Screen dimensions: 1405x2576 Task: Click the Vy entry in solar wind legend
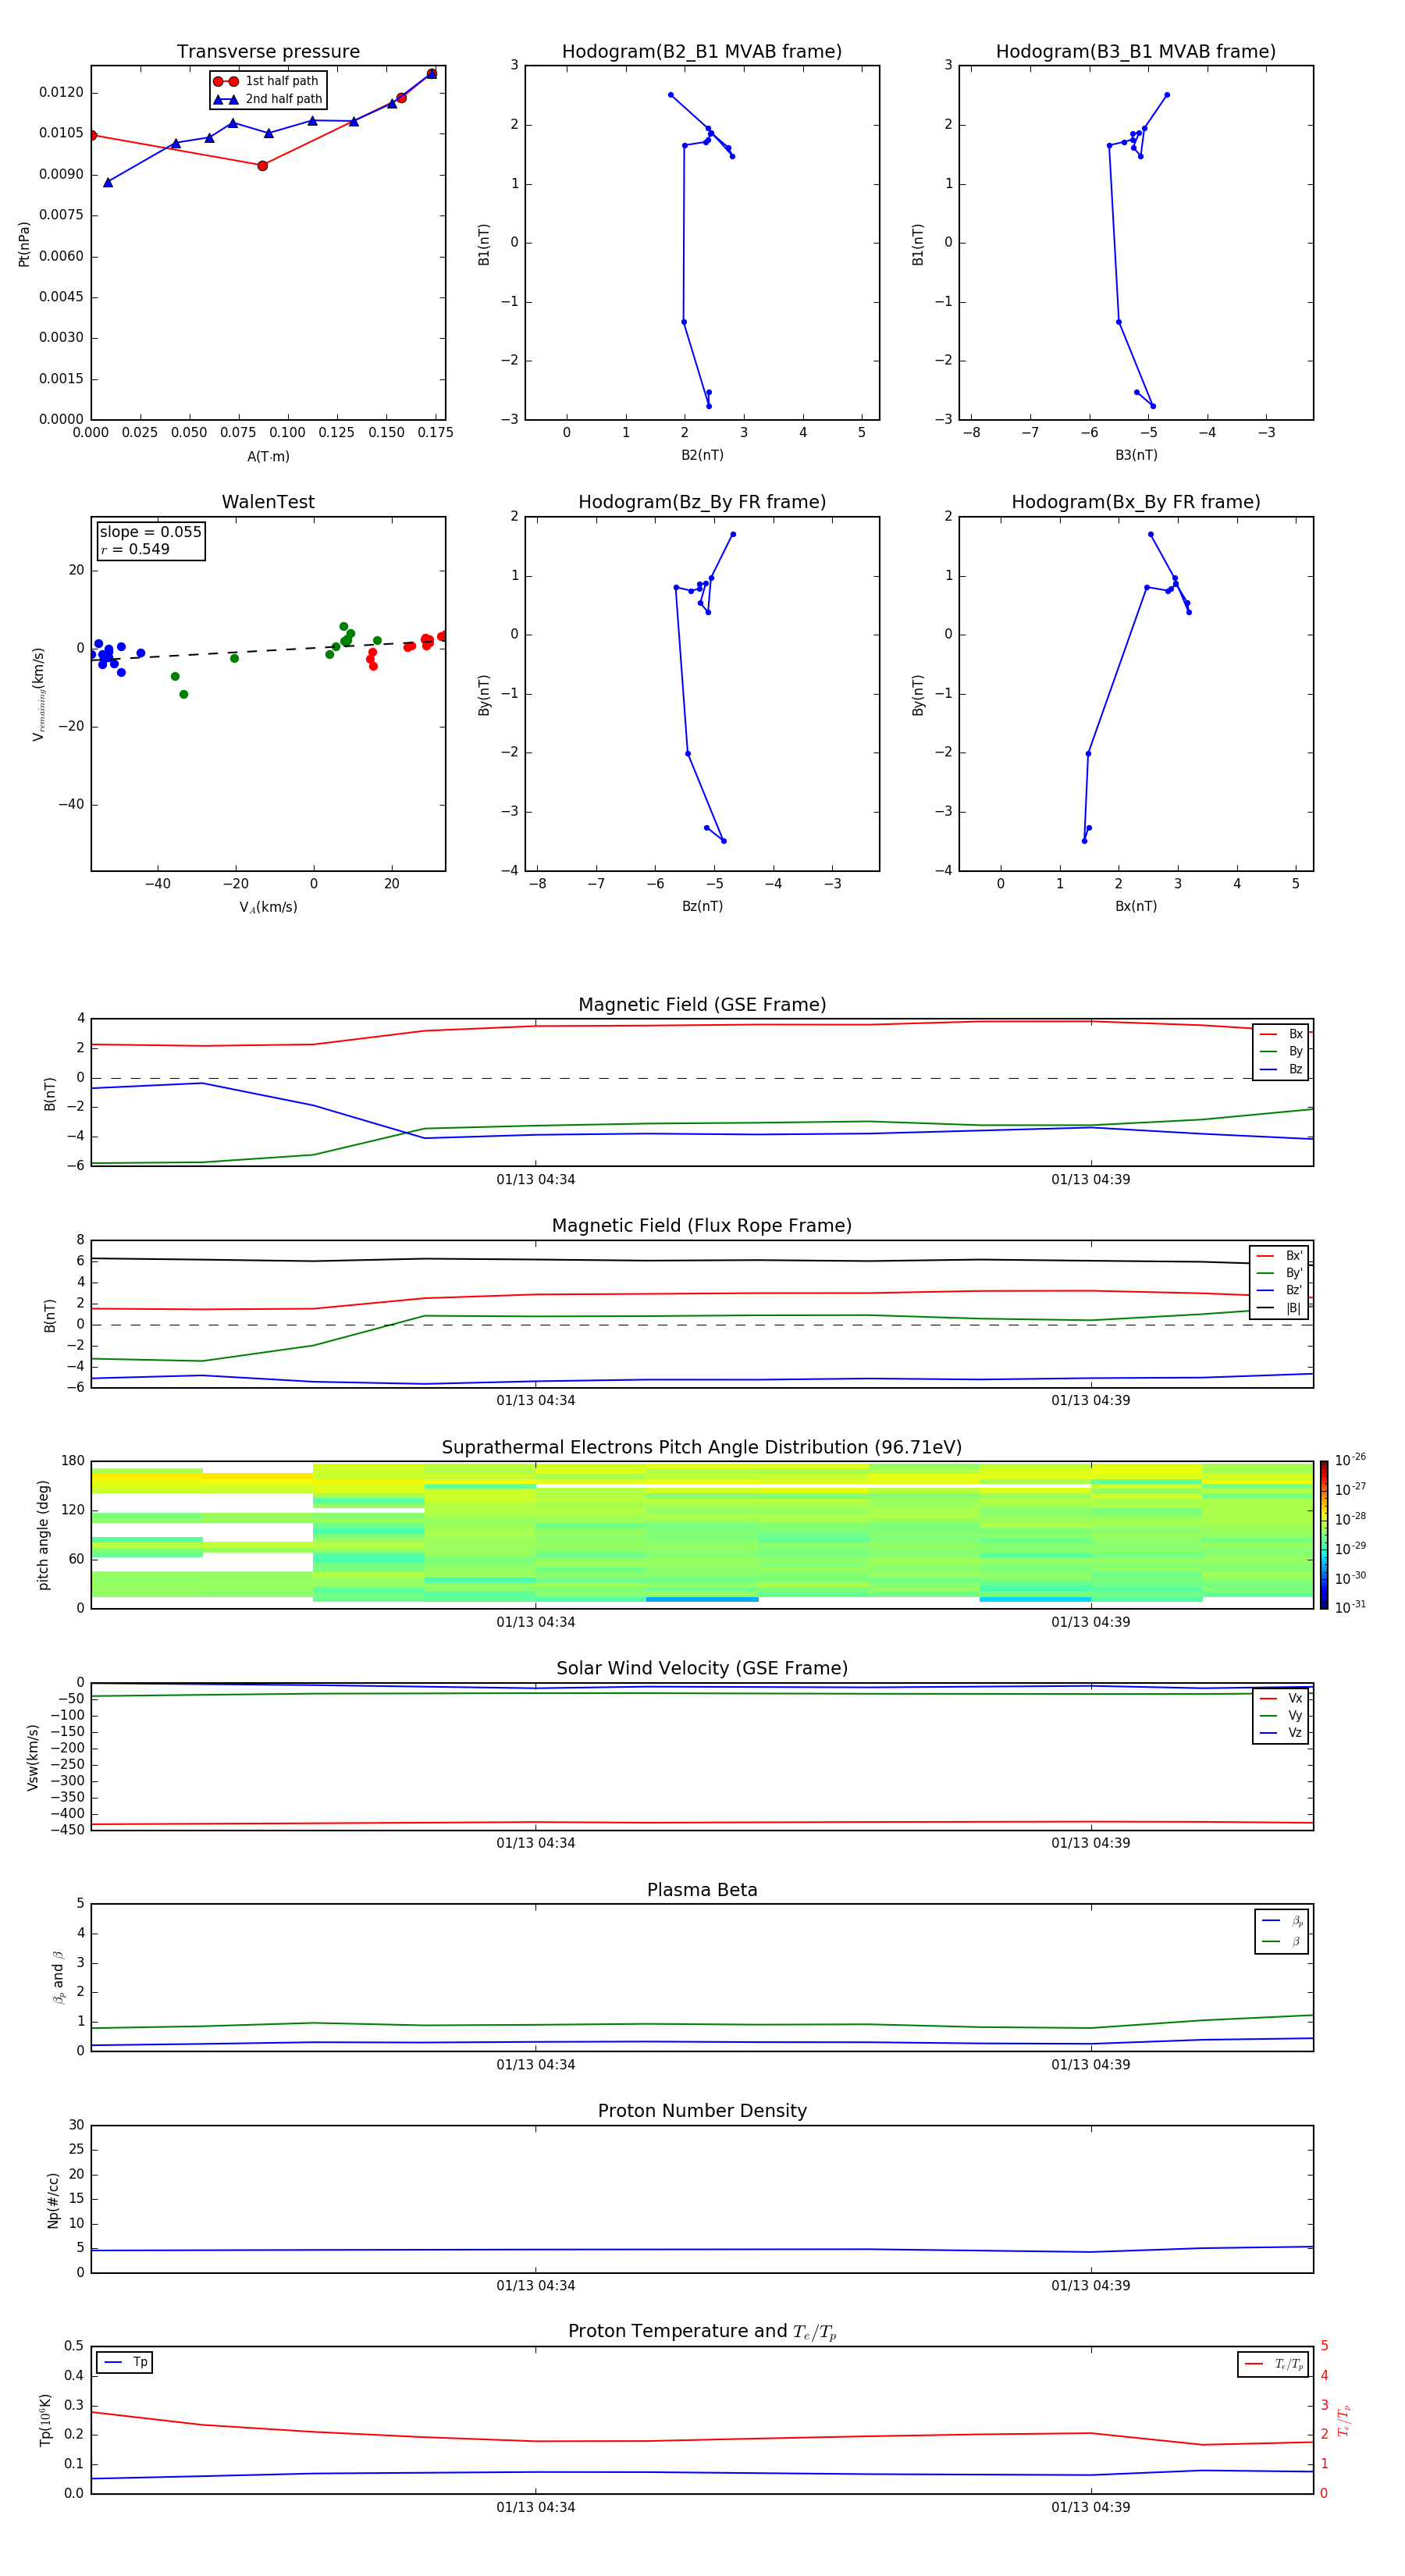tap(1281, 1715)
